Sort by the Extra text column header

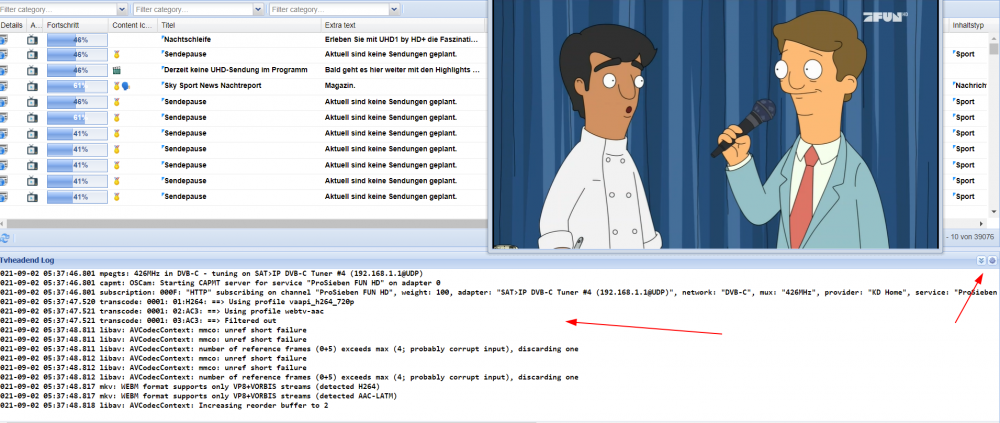[403, 25]
